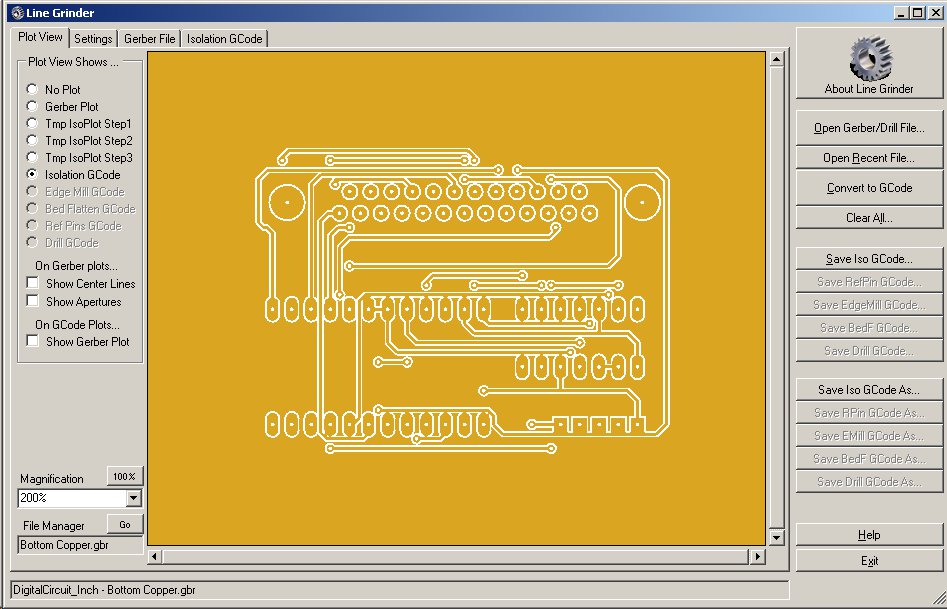Click the vertical scrollbar down arrow

(x=776, y=537)
